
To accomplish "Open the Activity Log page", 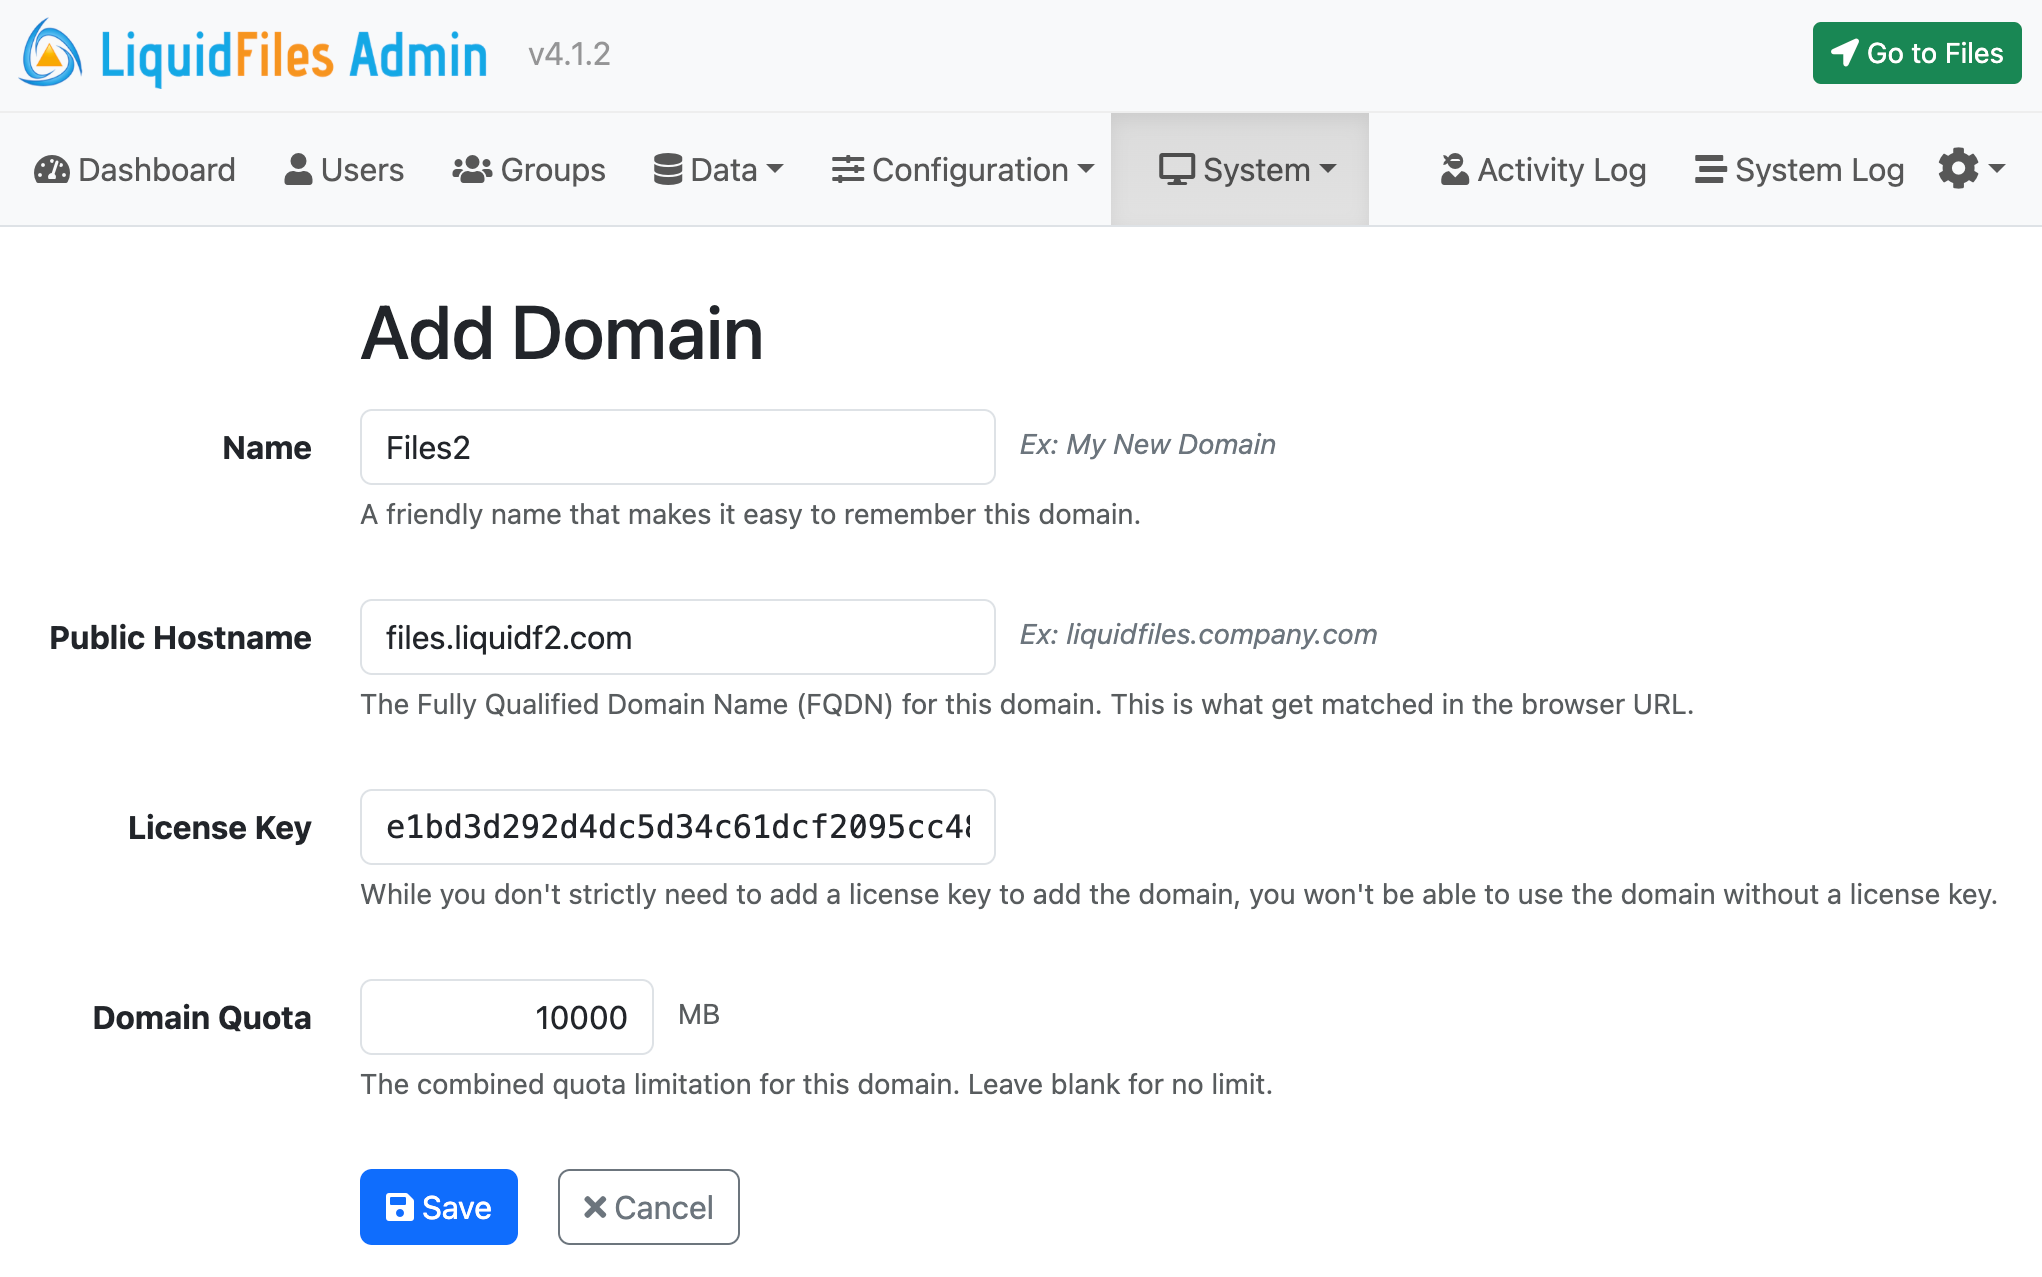I will tap(1542, 169).
